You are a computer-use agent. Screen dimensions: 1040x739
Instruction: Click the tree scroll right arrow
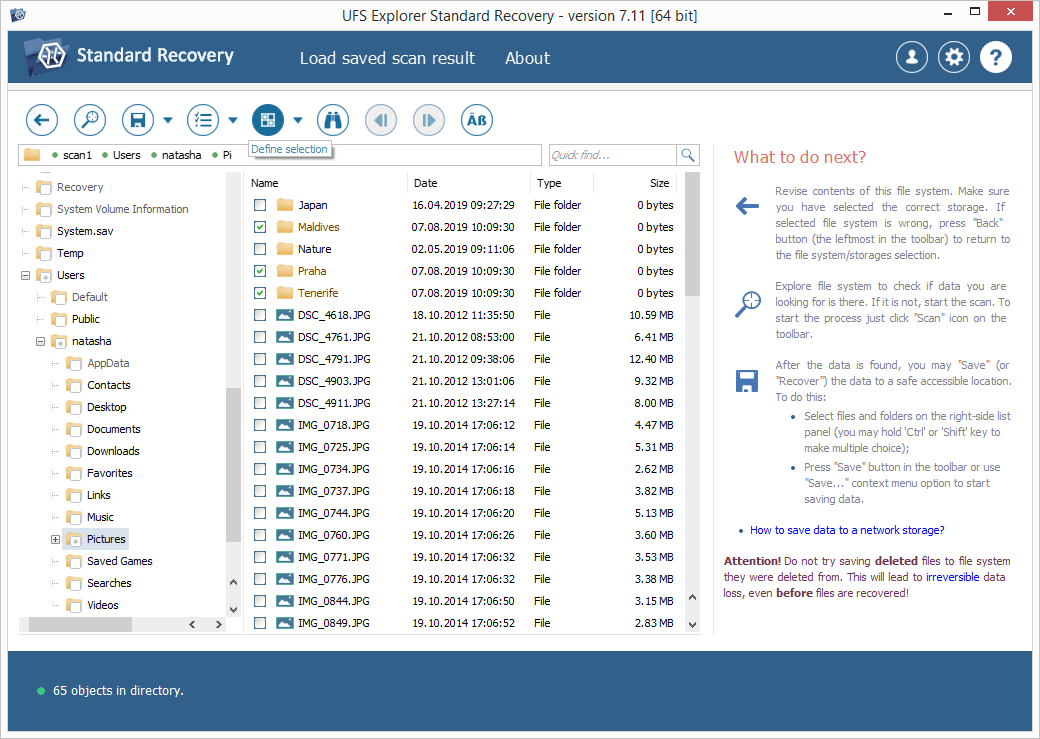pos(218,624)
